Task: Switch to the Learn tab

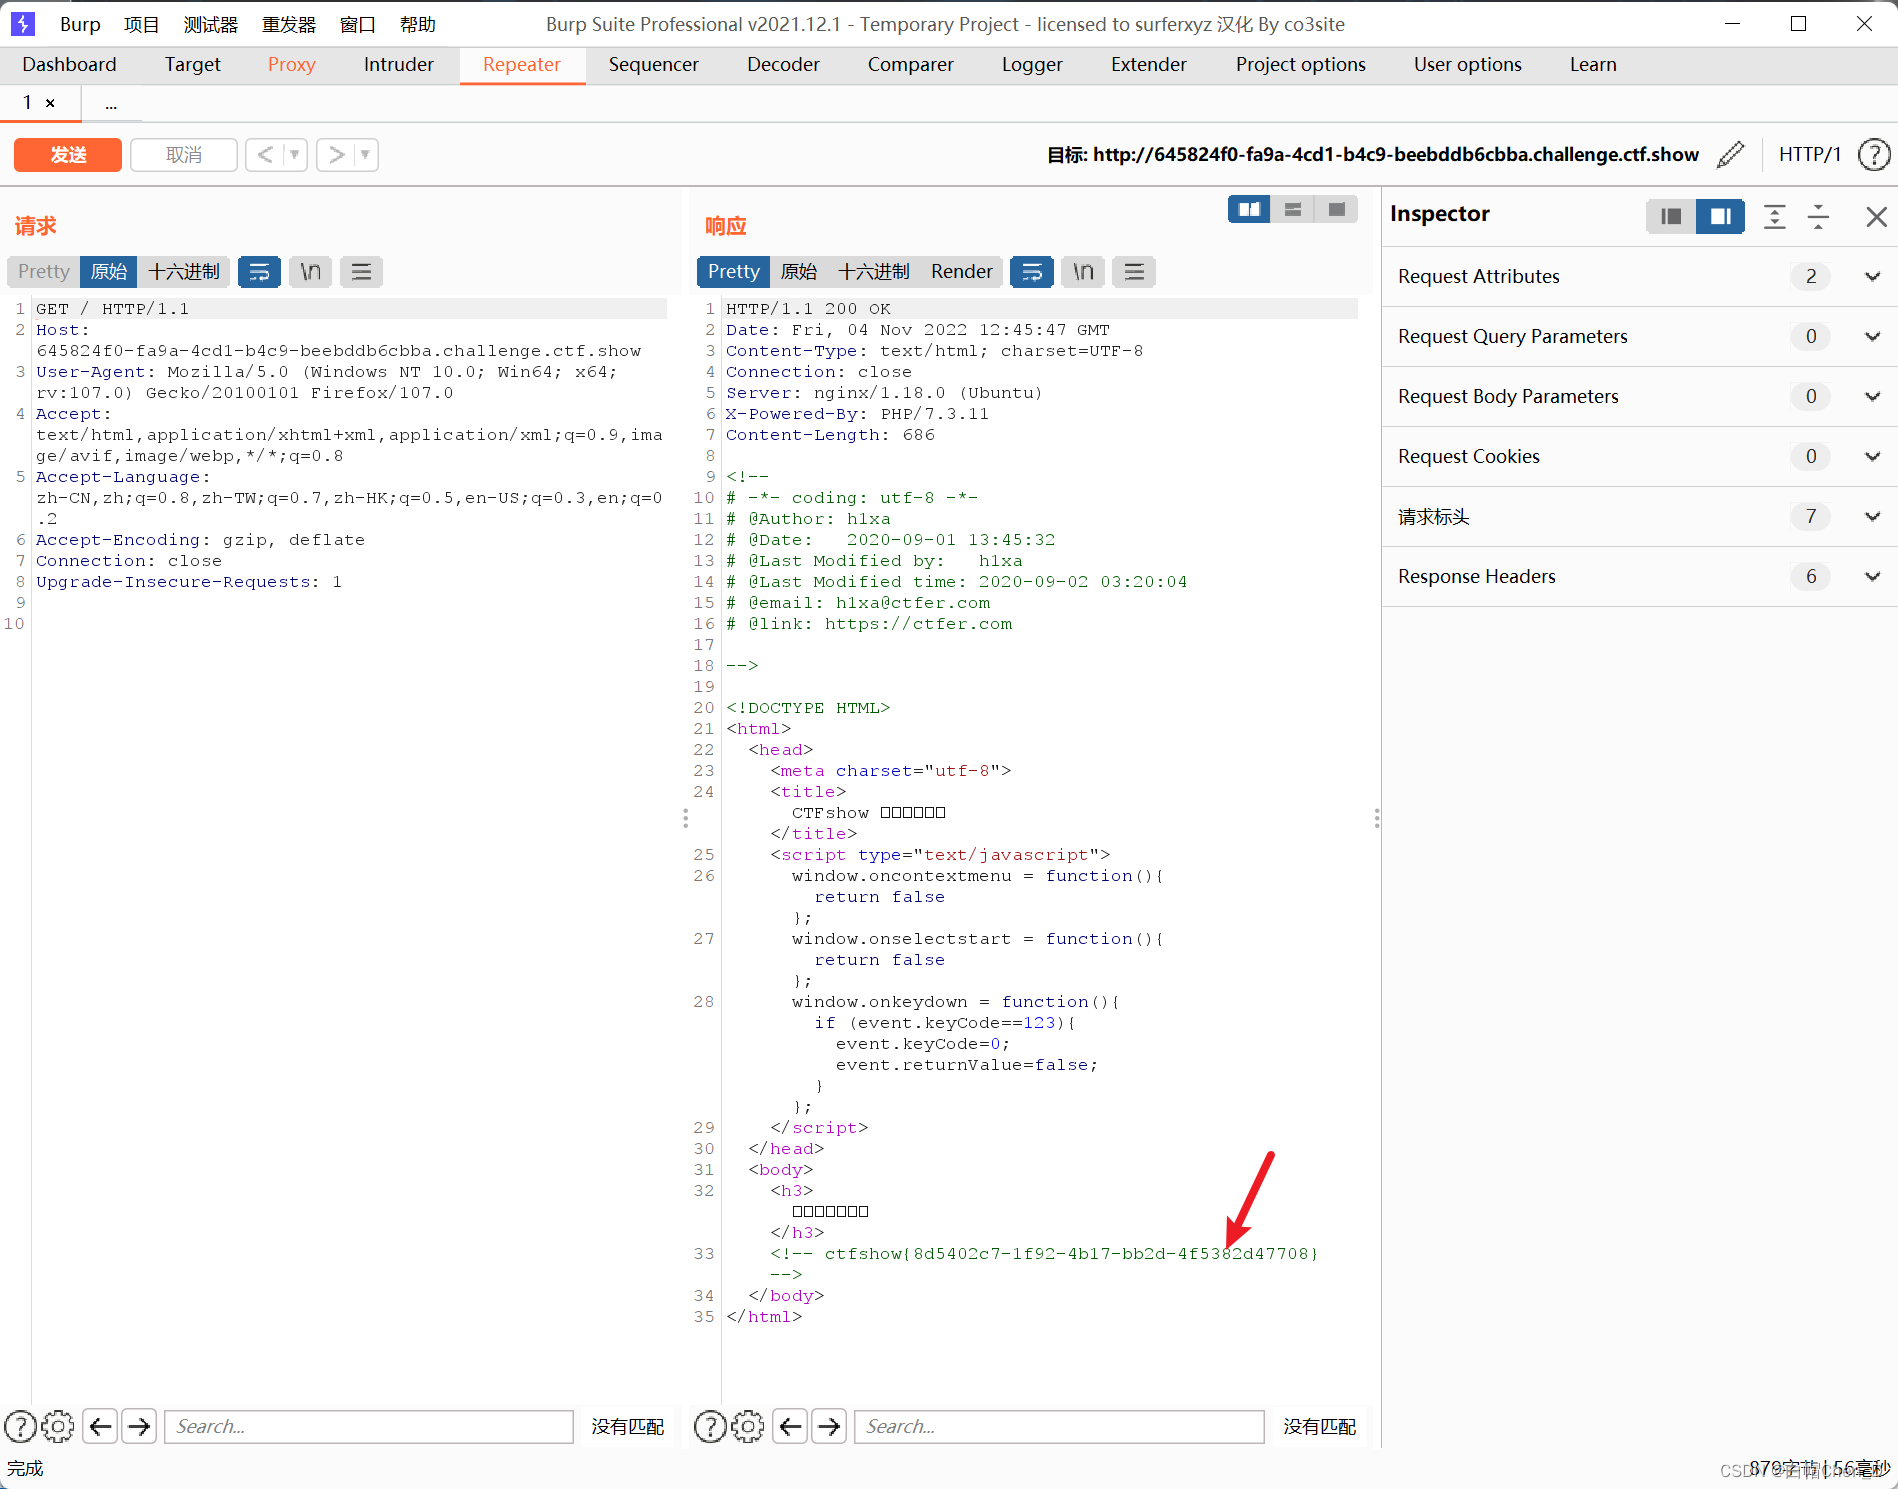Action: pyautogui.click(x=1592, y=64)
